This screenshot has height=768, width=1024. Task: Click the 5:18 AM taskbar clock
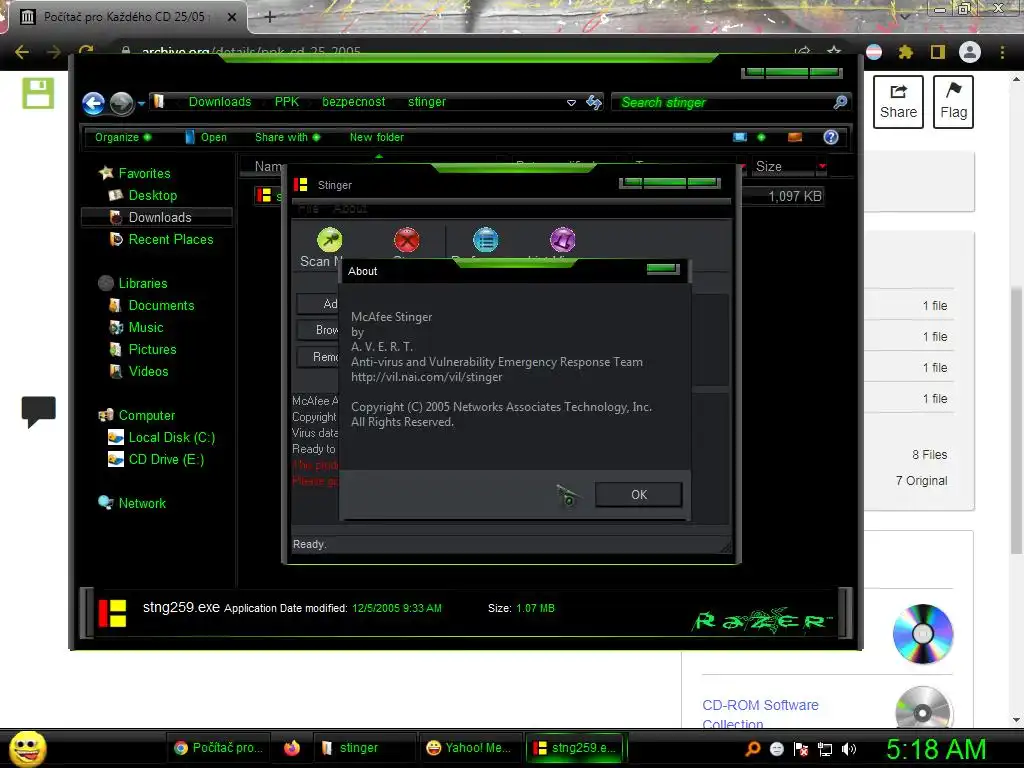point(936,749)
